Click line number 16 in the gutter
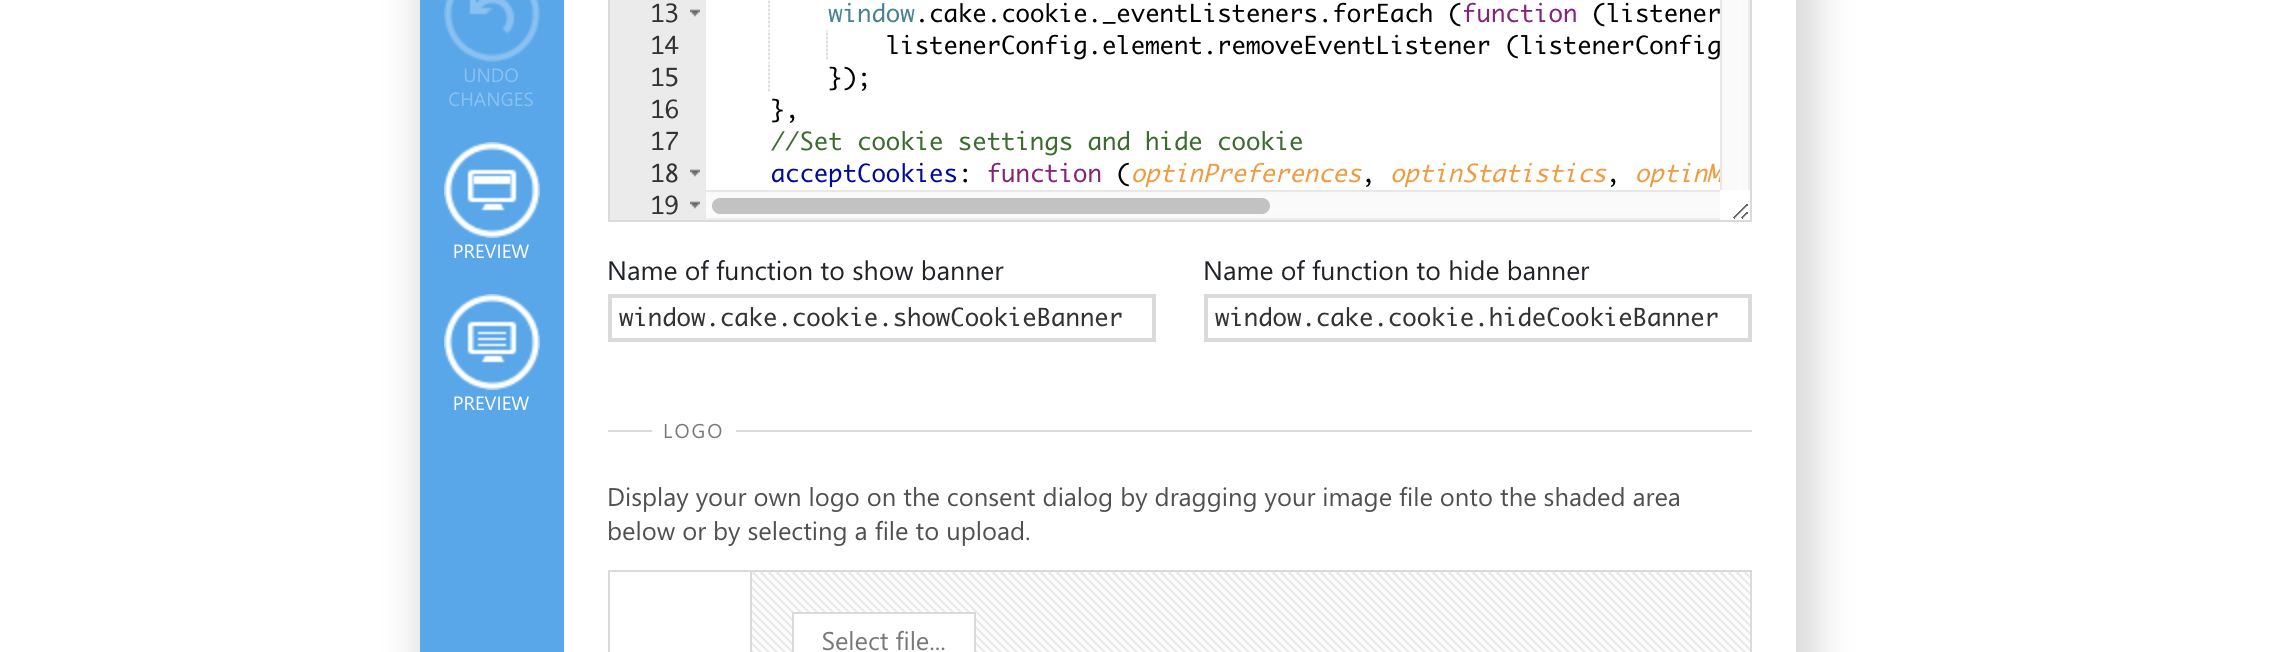2272x652 pixels. (664, 110)
